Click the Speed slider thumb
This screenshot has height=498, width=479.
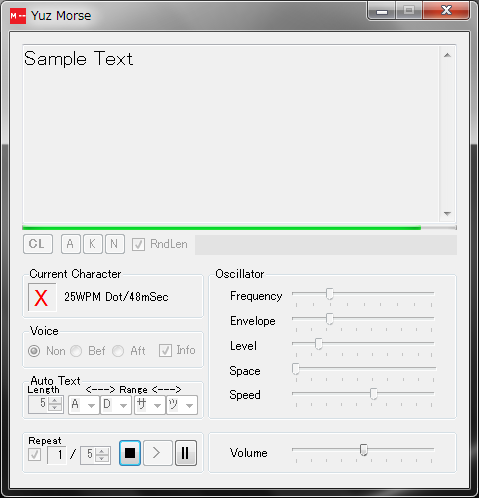374,394
